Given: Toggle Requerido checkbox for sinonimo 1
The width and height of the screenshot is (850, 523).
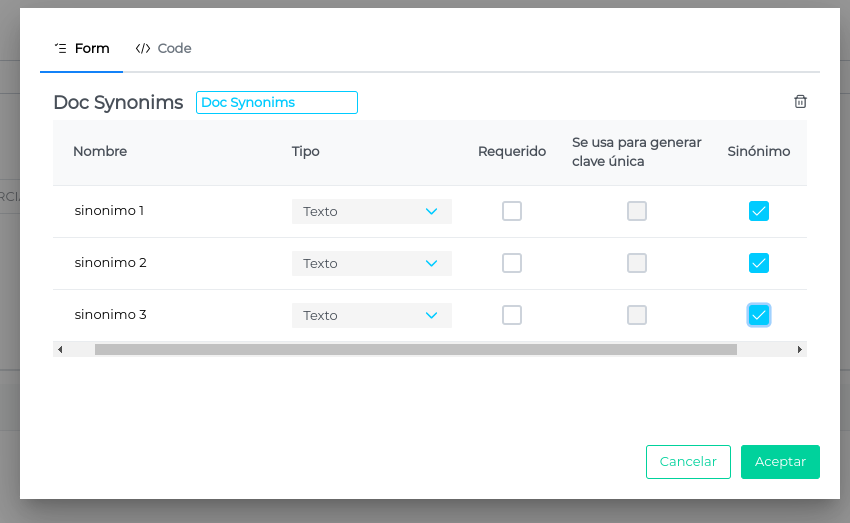Looking at the screenshot, I should point(512,211).
